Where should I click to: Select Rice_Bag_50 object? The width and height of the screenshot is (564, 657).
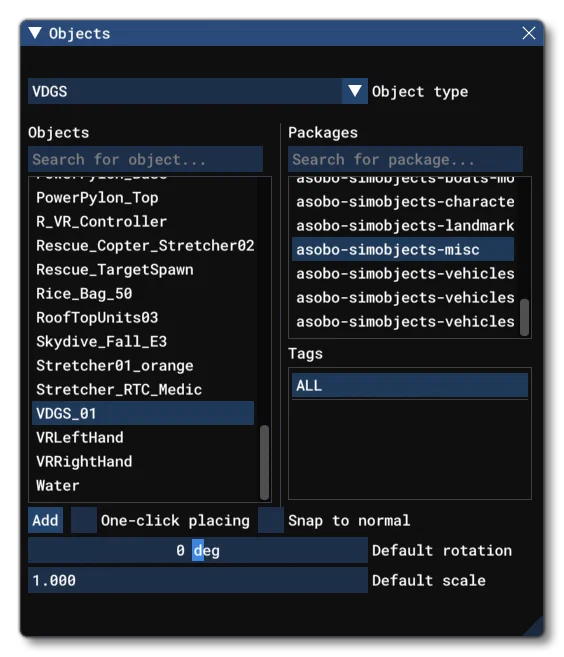click(x=143, y=293)
